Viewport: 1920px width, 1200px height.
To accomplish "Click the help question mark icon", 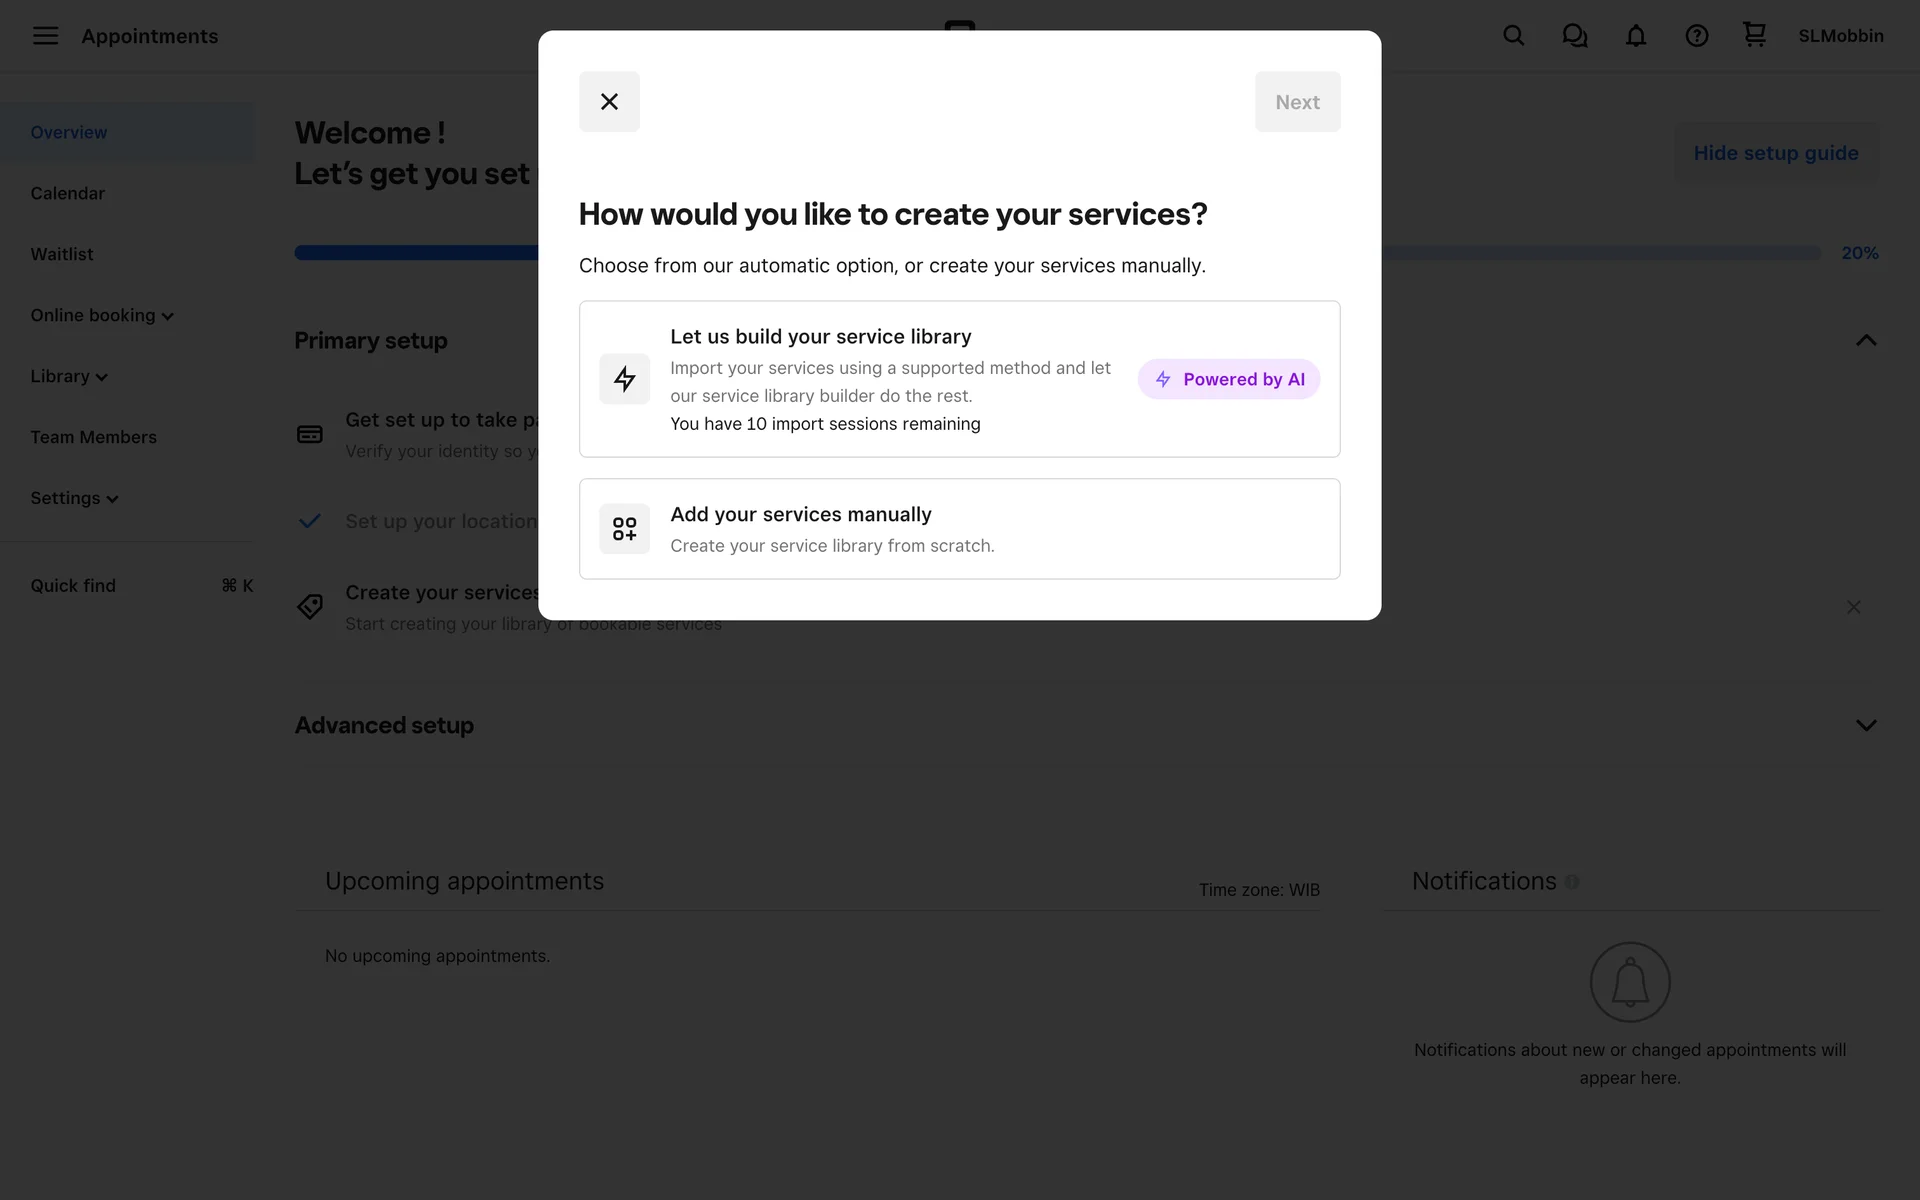I will (x=1696, y=36).
